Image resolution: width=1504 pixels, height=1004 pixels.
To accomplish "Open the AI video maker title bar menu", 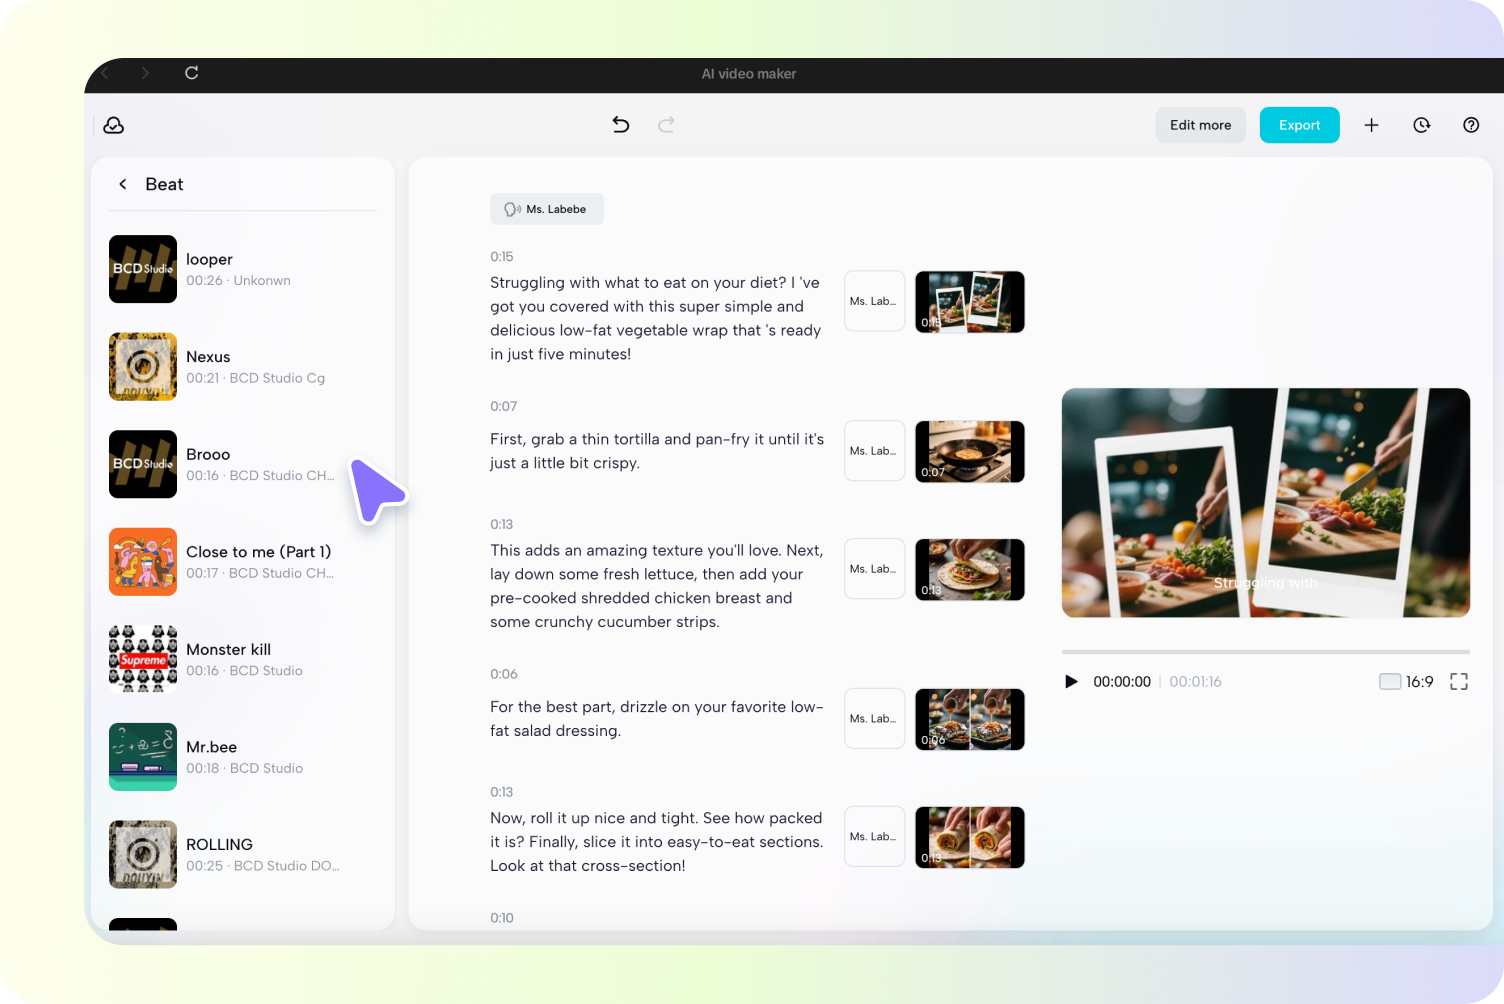I will point(748,74).
